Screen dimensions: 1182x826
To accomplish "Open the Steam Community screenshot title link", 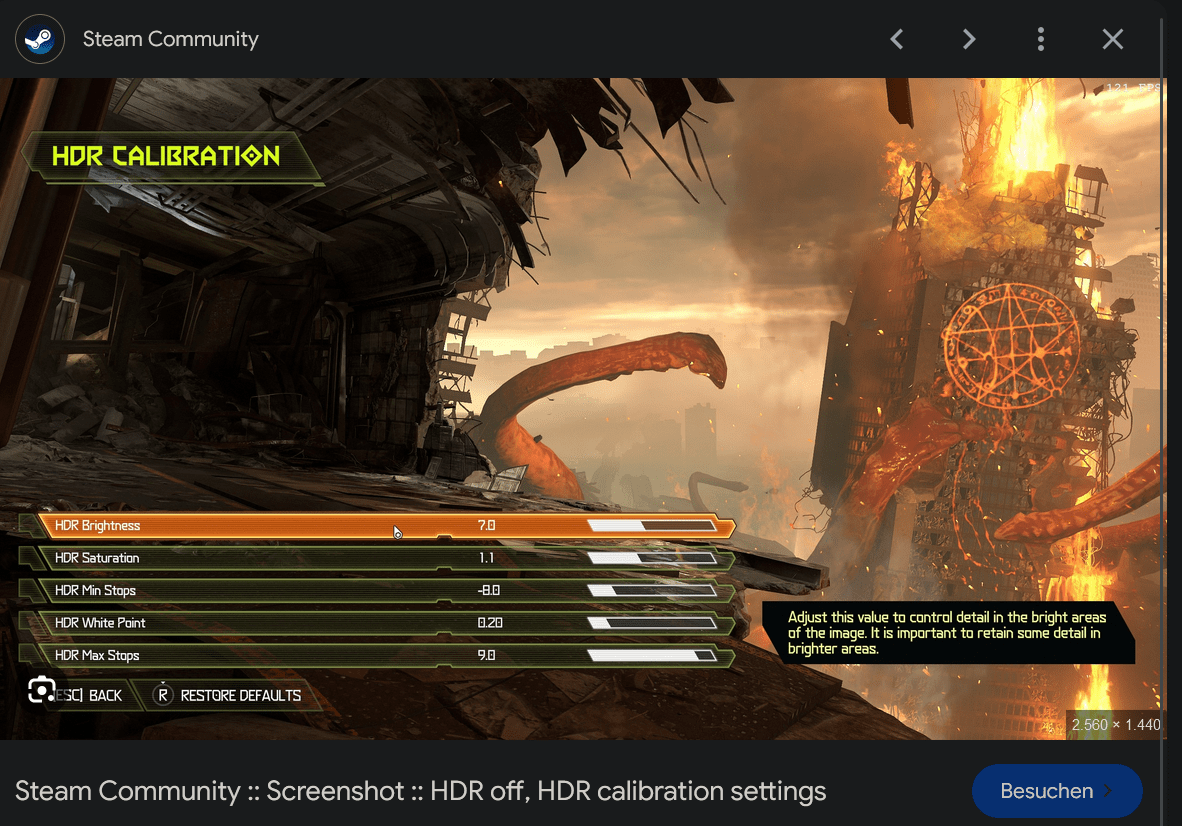I will pyautogui.click(x=421, y=791).
